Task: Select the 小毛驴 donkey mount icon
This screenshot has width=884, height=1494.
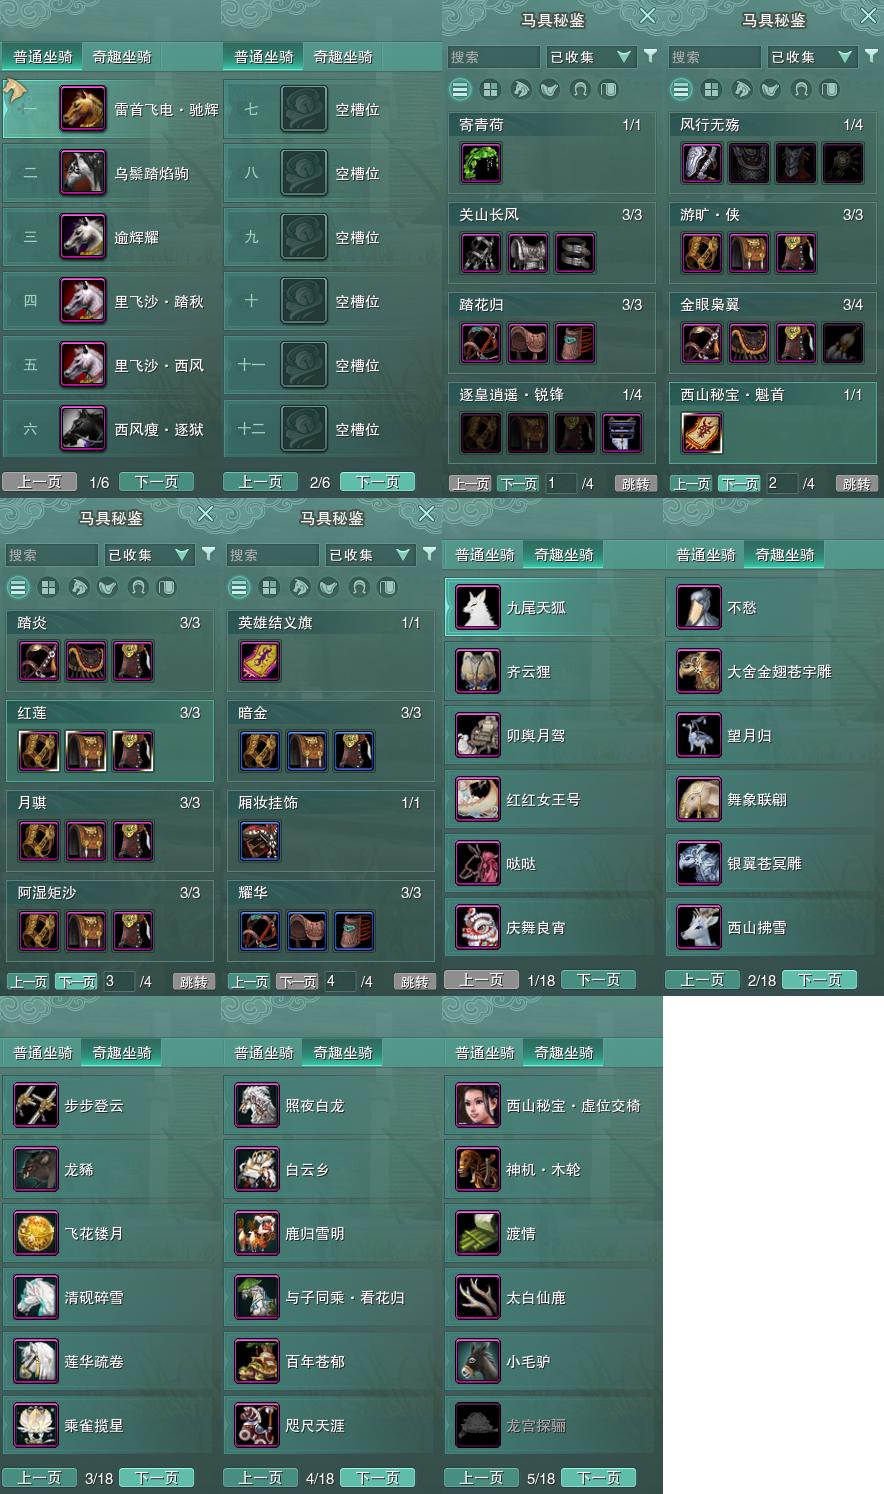Action: (477, 1361)
